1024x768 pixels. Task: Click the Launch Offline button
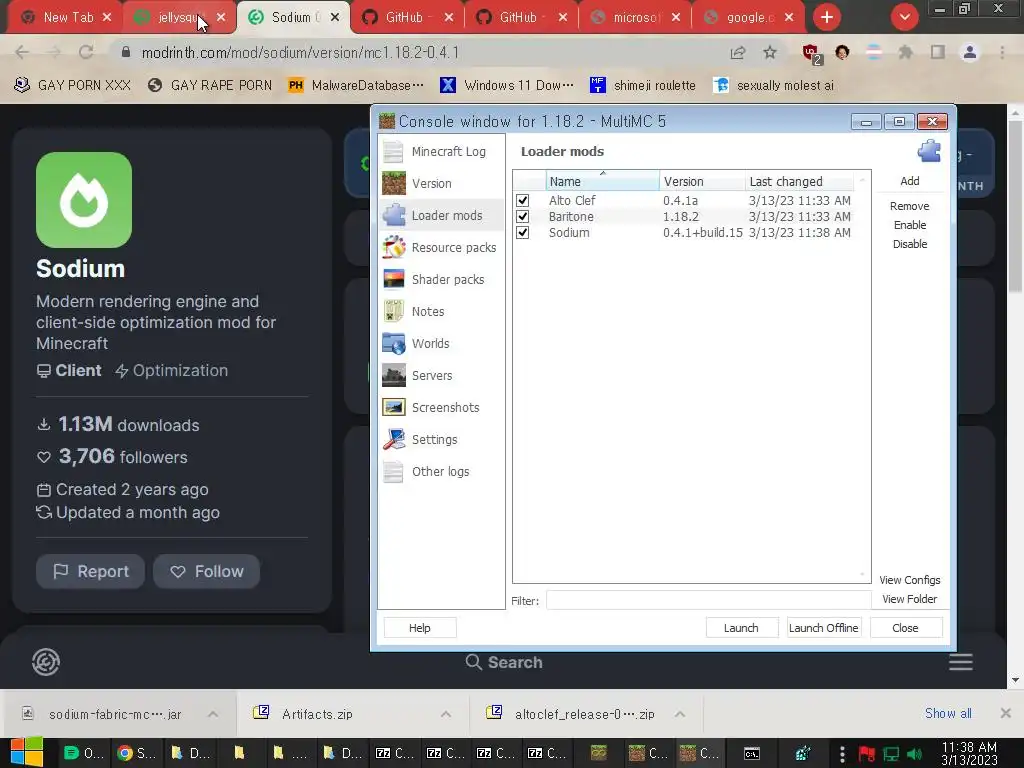824,628
